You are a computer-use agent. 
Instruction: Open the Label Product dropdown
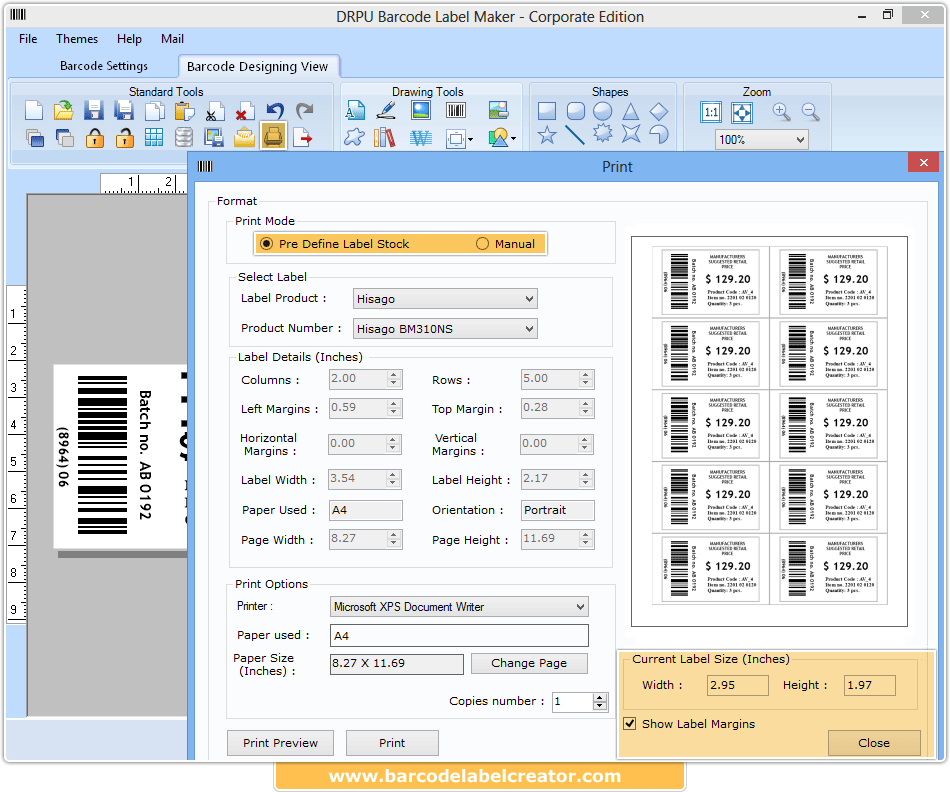click(x=445, y=299)
